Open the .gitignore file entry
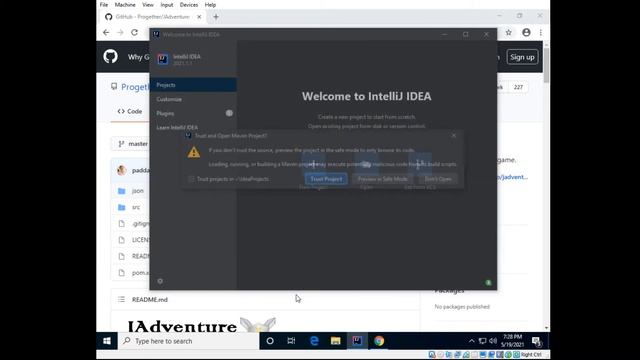640x360 pixels. tap(140, 224)
